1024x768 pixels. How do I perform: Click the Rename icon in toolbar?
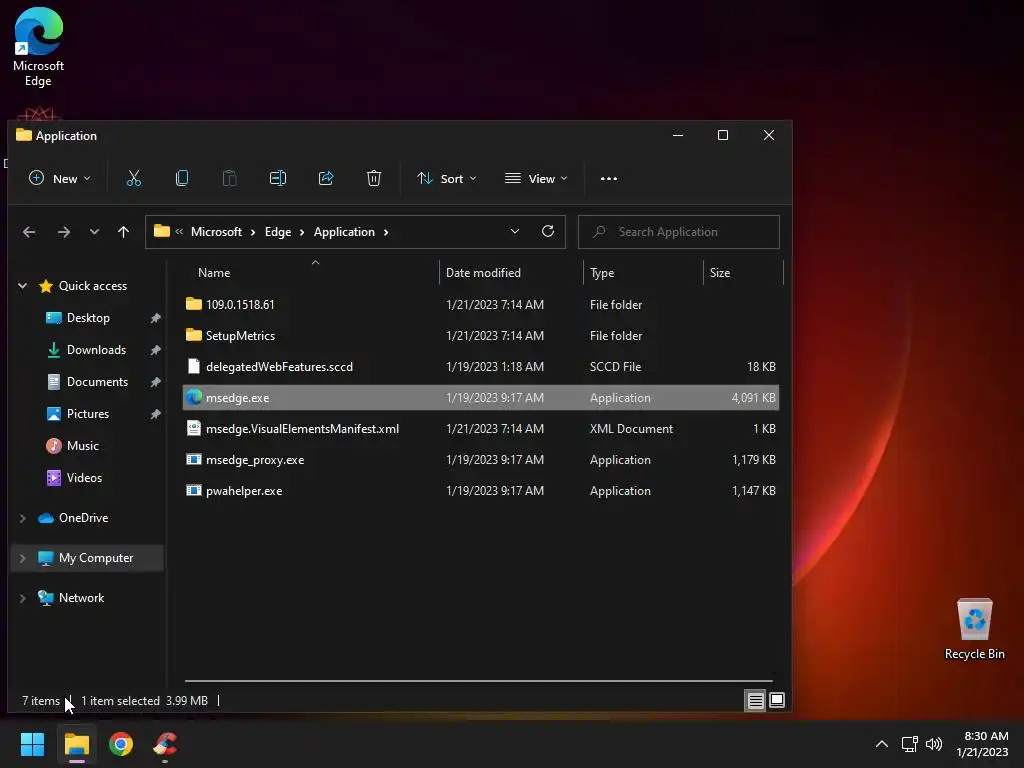tap(278, 178)
